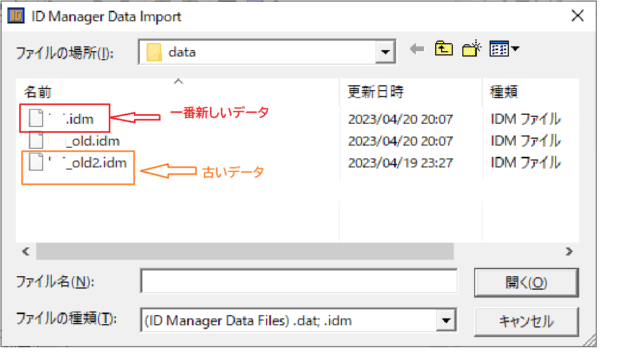The image size is (640, 360).
Task: Select the _old2.idm file icon
Action: tap(36, 162)
